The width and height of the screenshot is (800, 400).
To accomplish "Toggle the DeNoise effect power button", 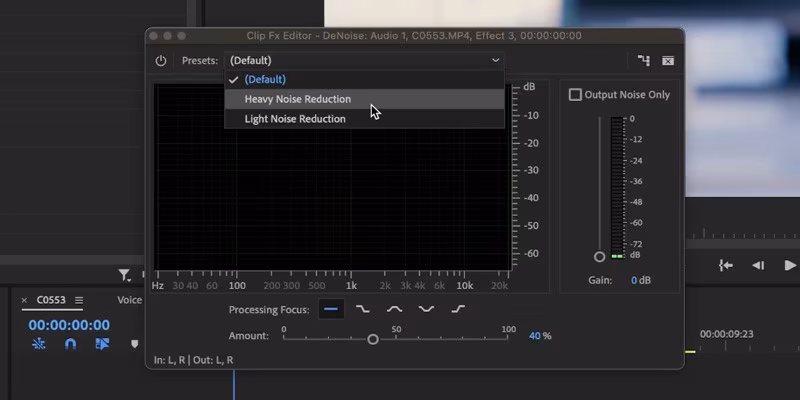I will click(161, 61).
